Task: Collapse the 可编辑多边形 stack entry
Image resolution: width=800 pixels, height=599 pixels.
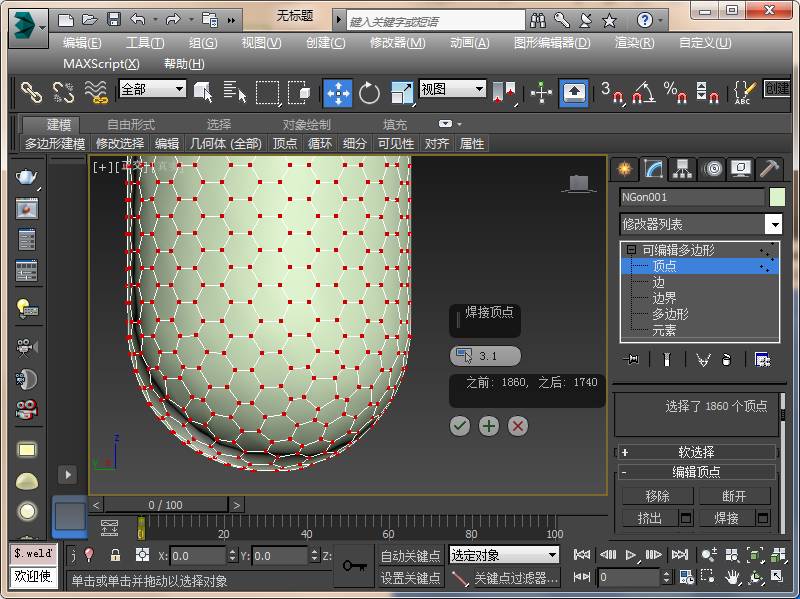Action: pos(631,249)
